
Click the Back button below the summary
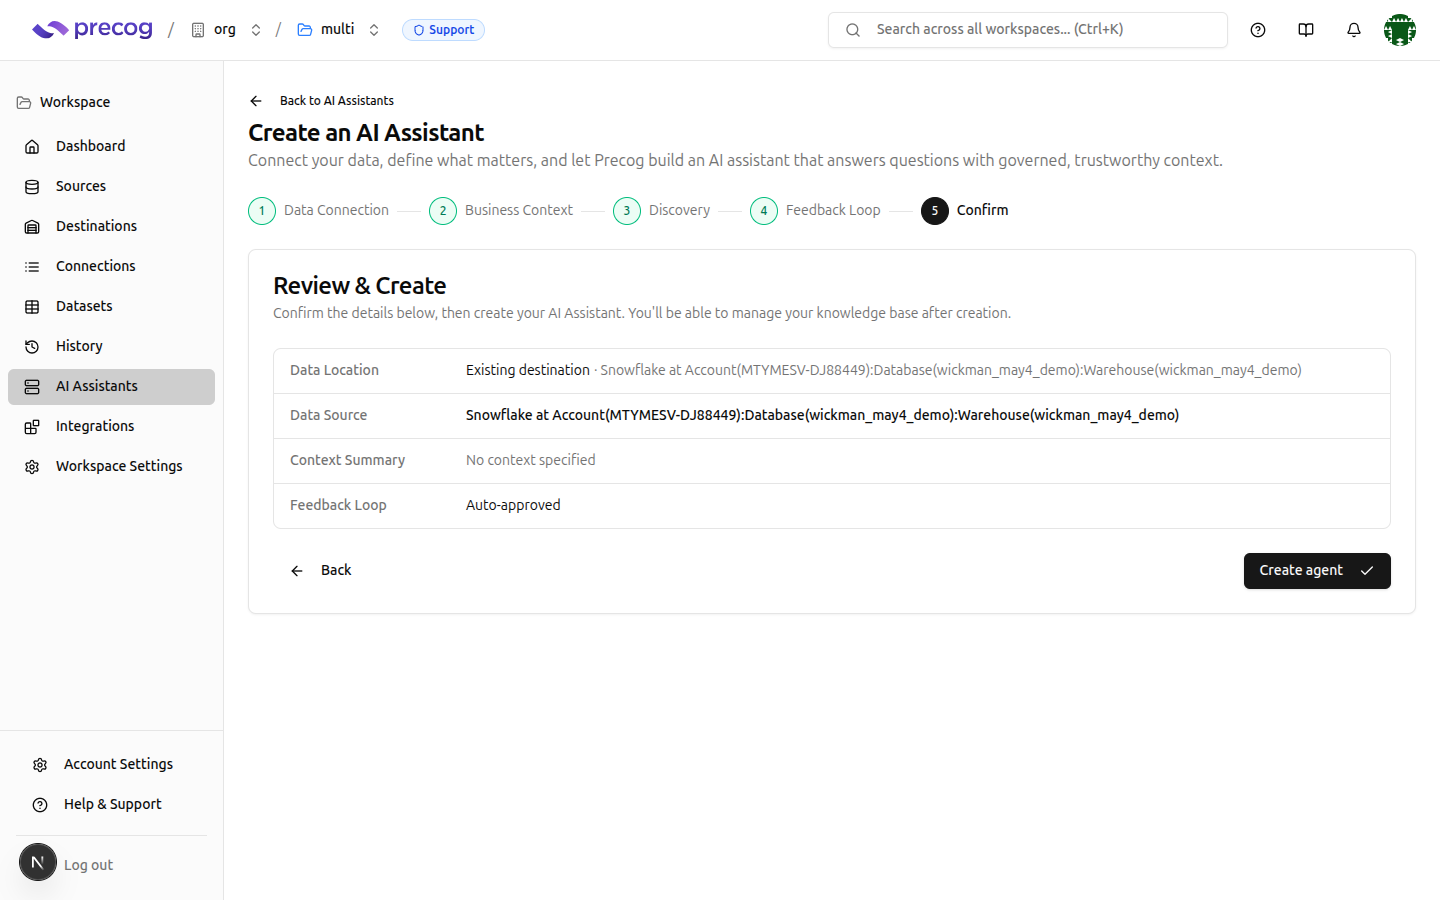(x=321, y=570)
